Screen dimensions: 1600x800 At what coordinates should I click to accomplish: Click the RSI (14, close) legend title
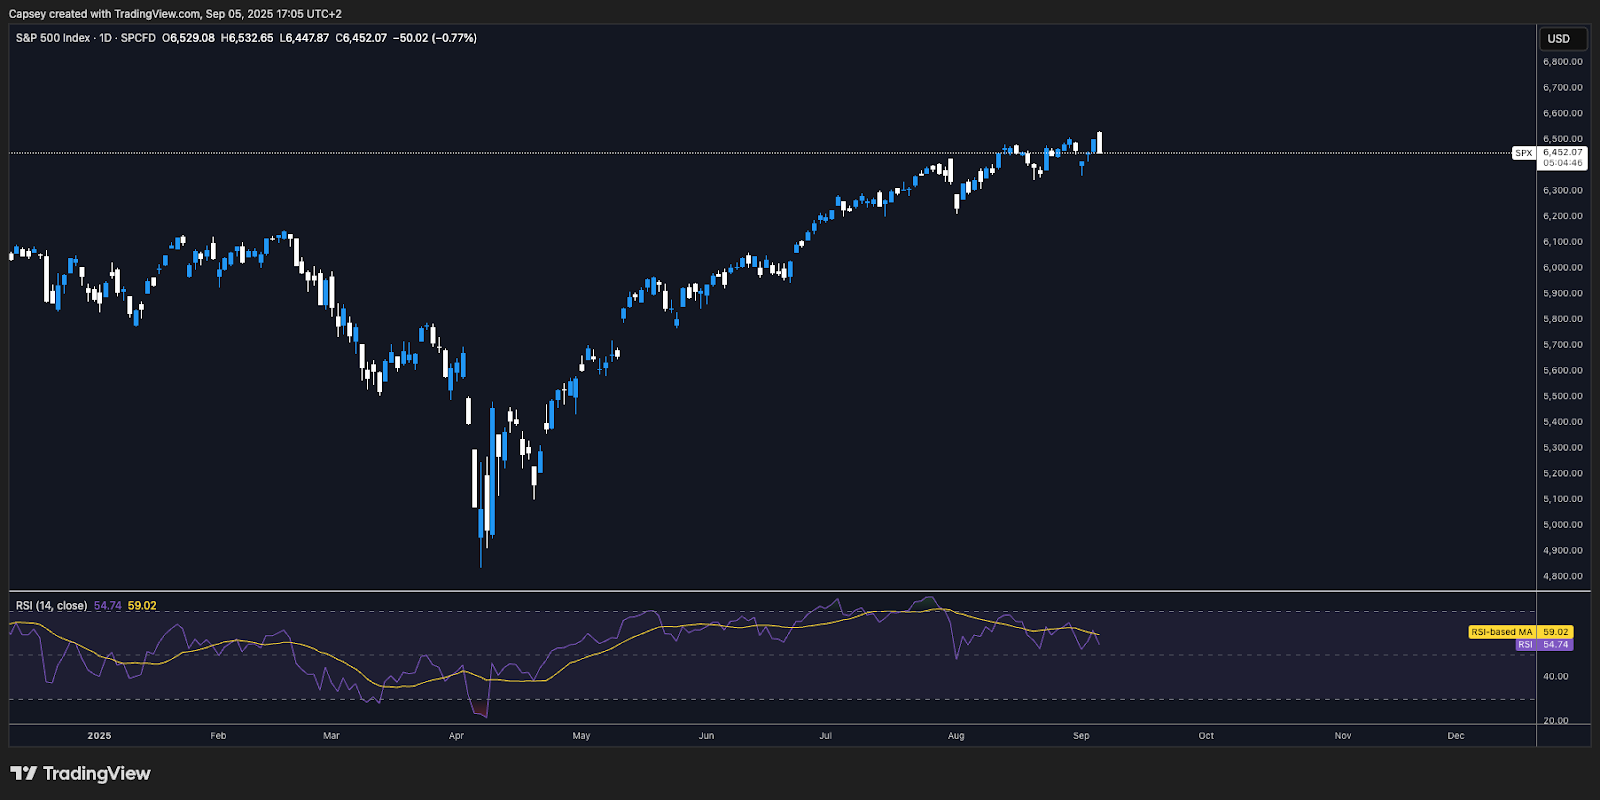coord(51,606)
